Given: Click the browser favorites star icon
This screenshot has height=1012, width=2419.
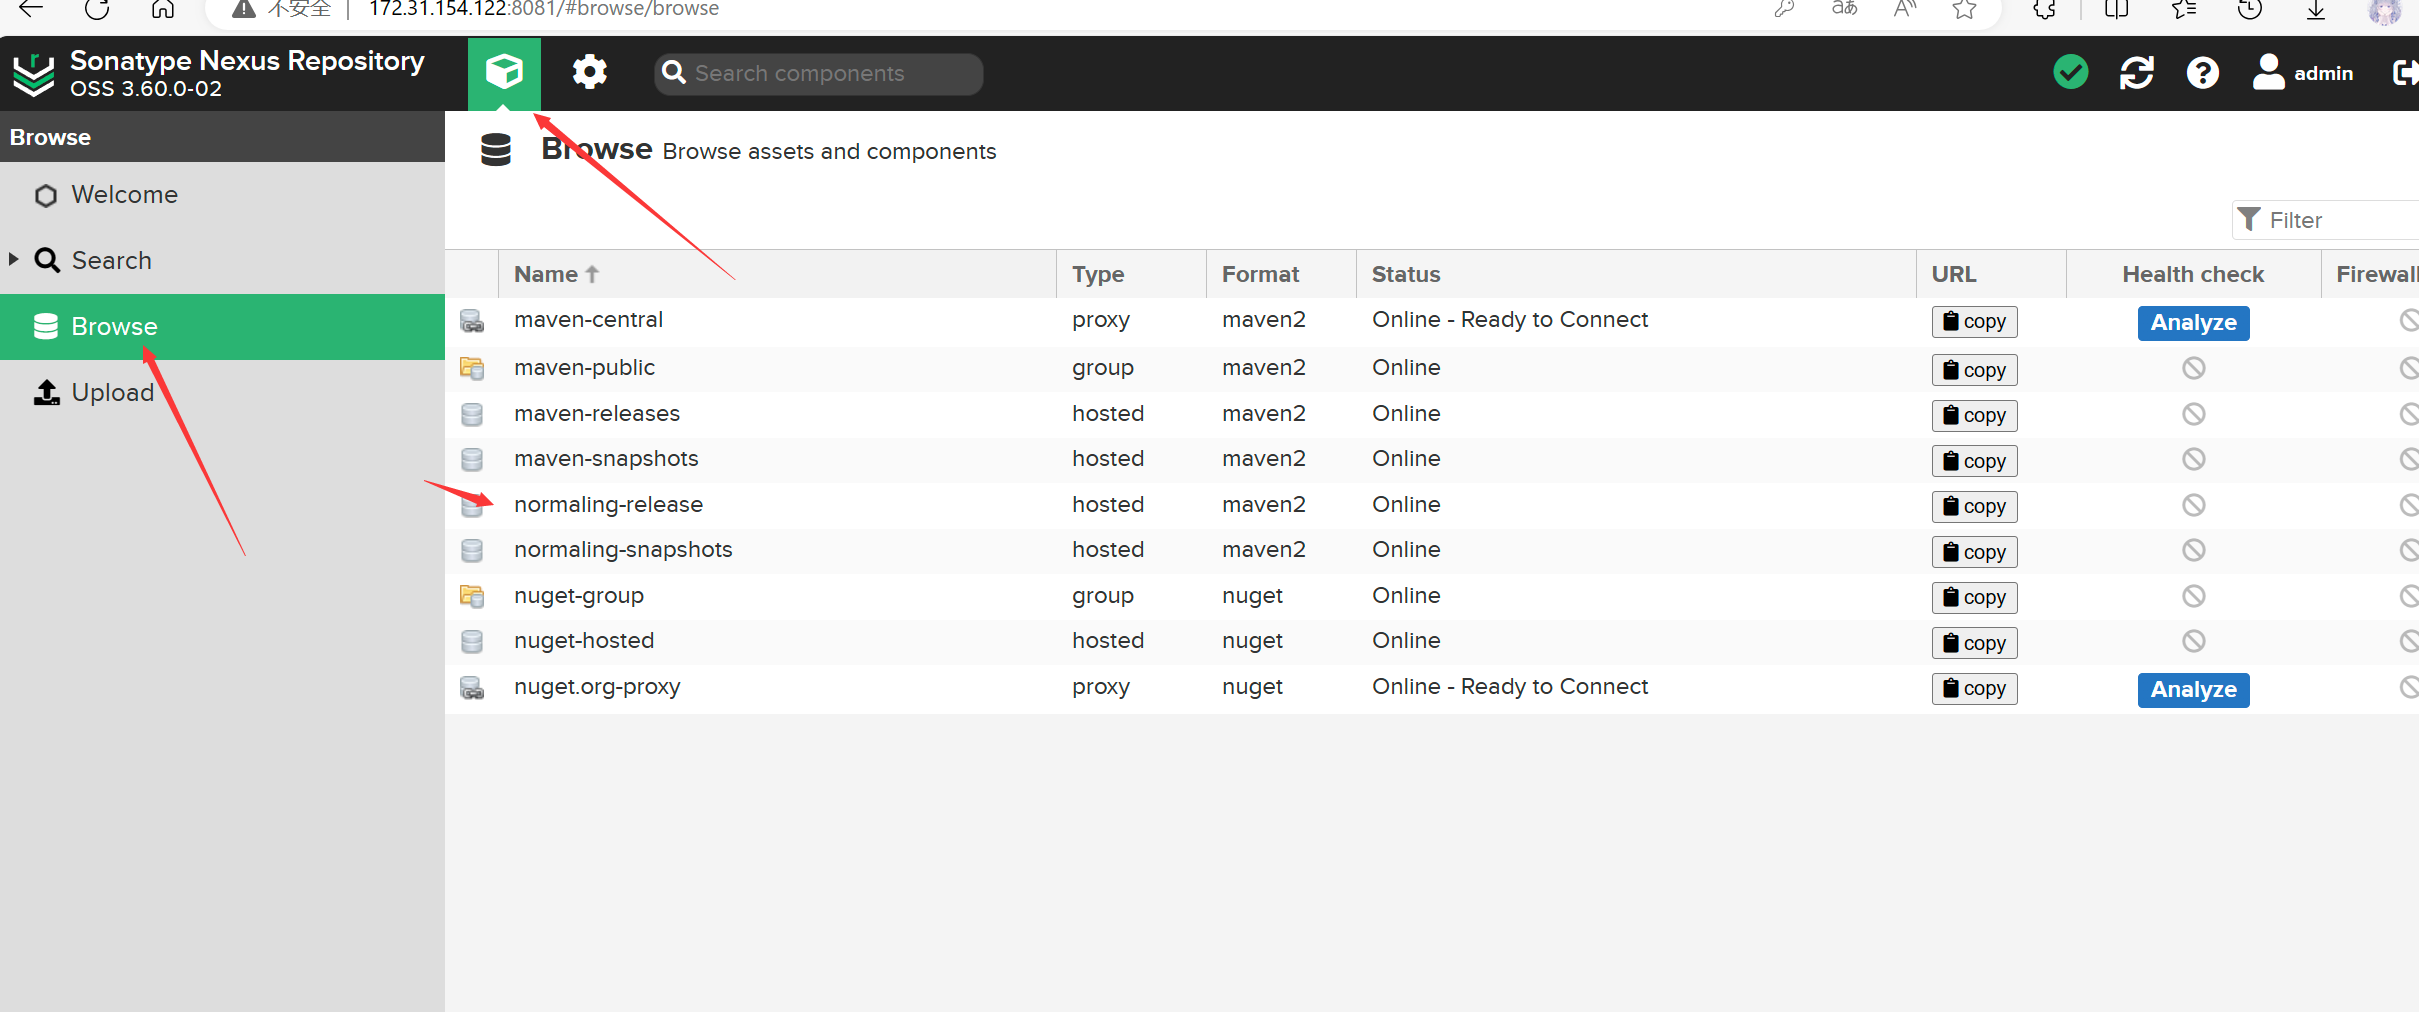Looking at the screenshot, I should [x=1964, y=10].
